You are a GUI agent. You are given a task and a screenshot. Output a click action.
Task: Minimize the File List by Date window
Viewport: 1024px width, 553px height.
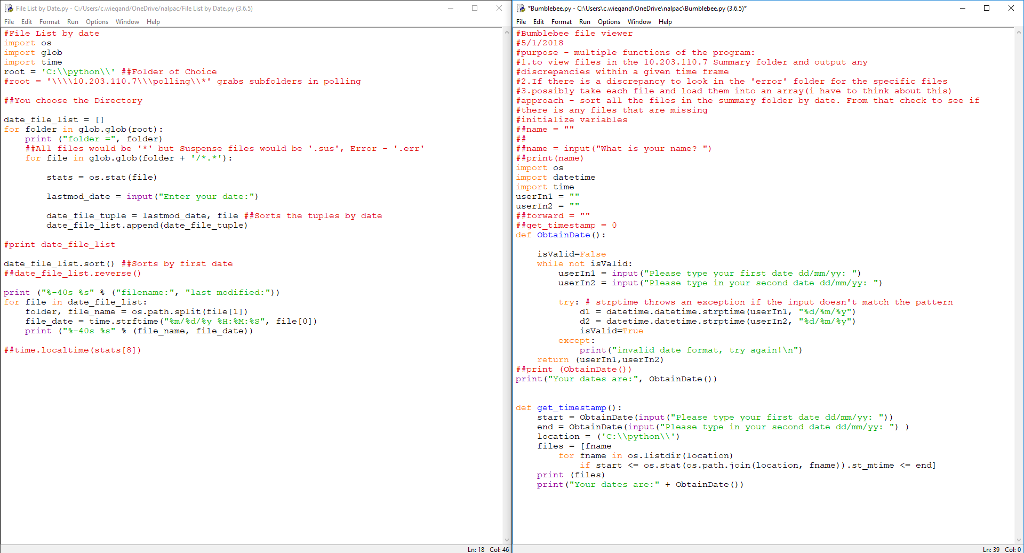pyautogui.click(x=451, y=8)
